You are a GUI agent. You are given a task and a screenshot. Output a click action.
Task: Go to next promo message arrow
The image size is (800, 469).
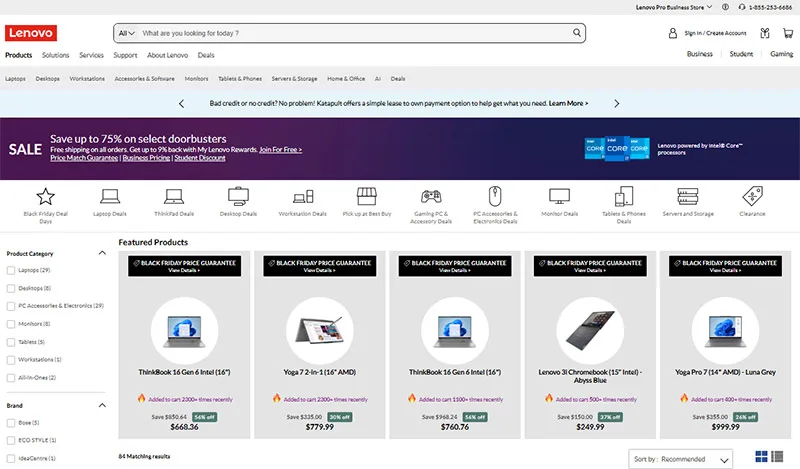[616, 104]
